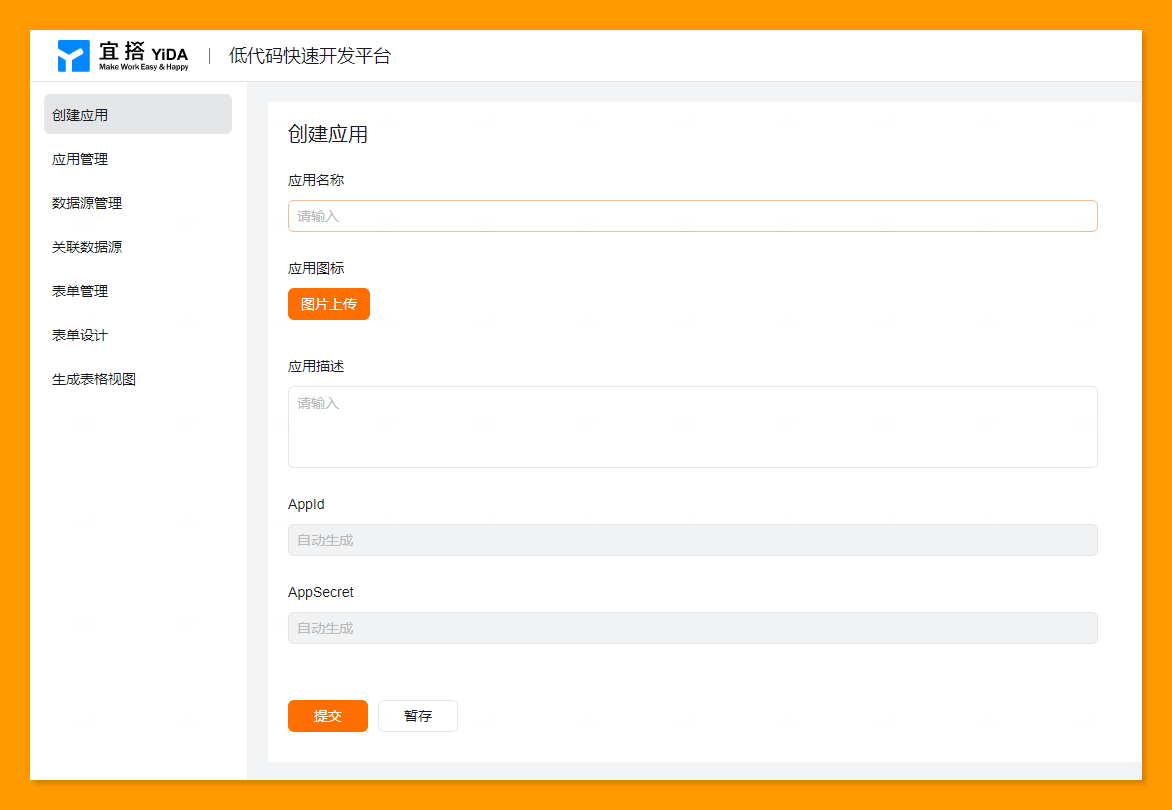The height and width of the screenshot is (810, 1172).
Task: Click the disabled AppId field
Action: [x=692, y=540]
